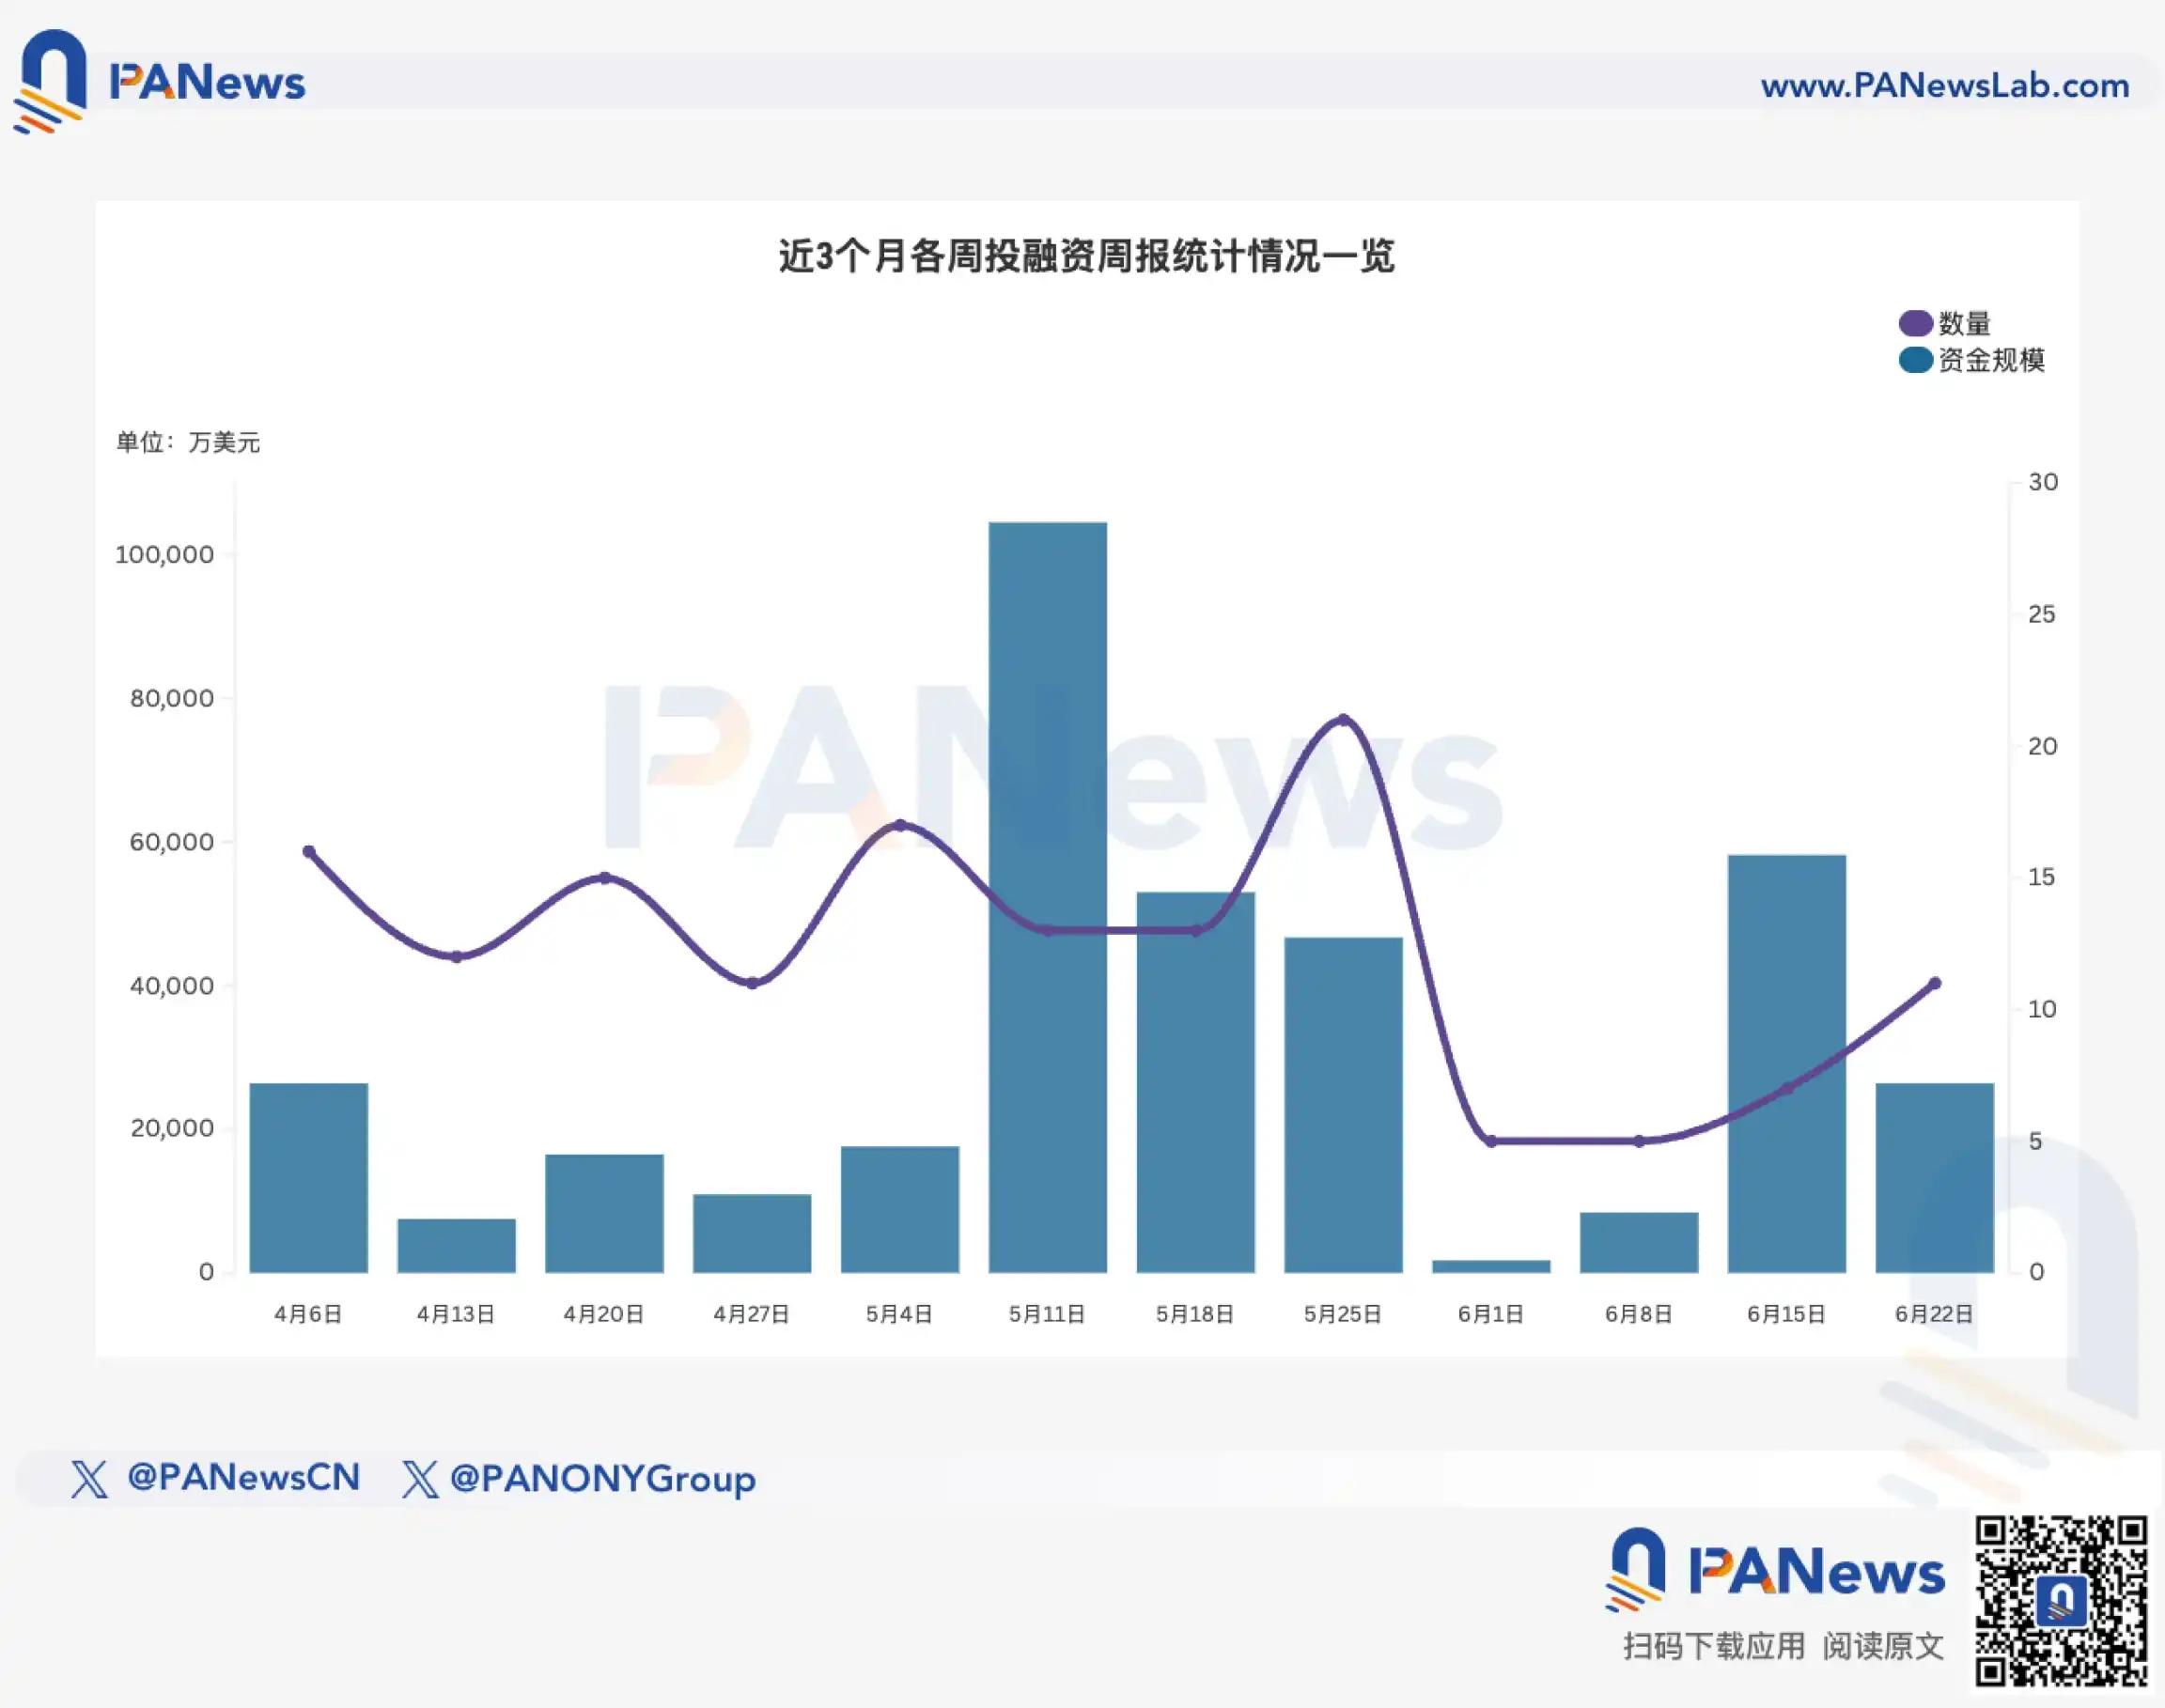Select the 6月15日 bar

(1787, 1064)
